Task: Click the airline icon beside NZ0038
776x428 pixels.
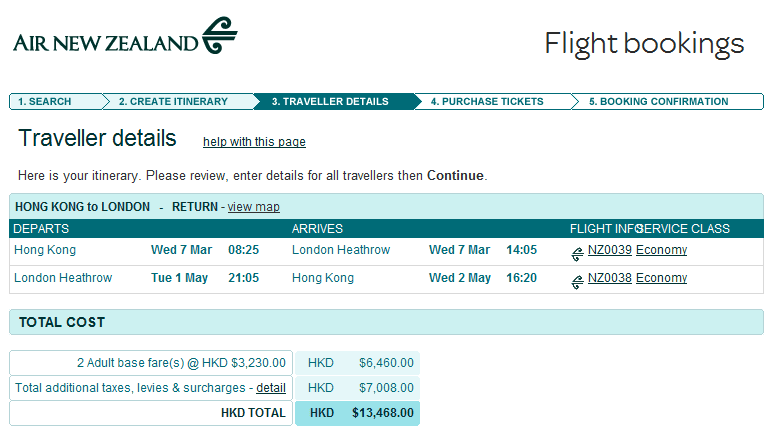Action: click(x=577, y=280)
